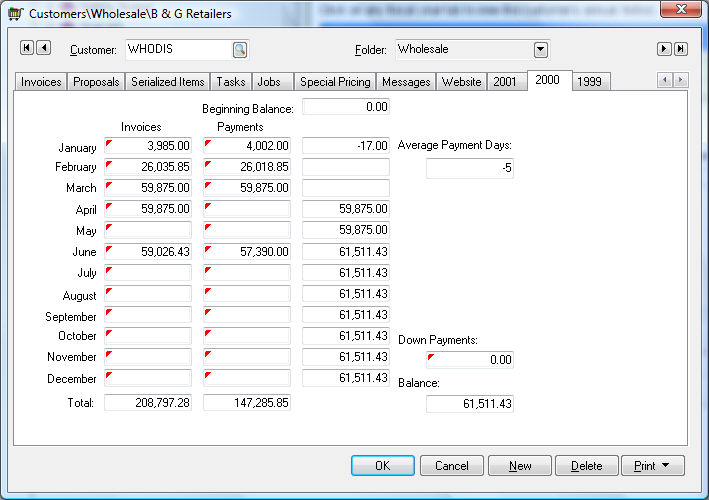Screen dimensions: 709x500
Task: Select the June Payments field
Action: pos(247,252)
